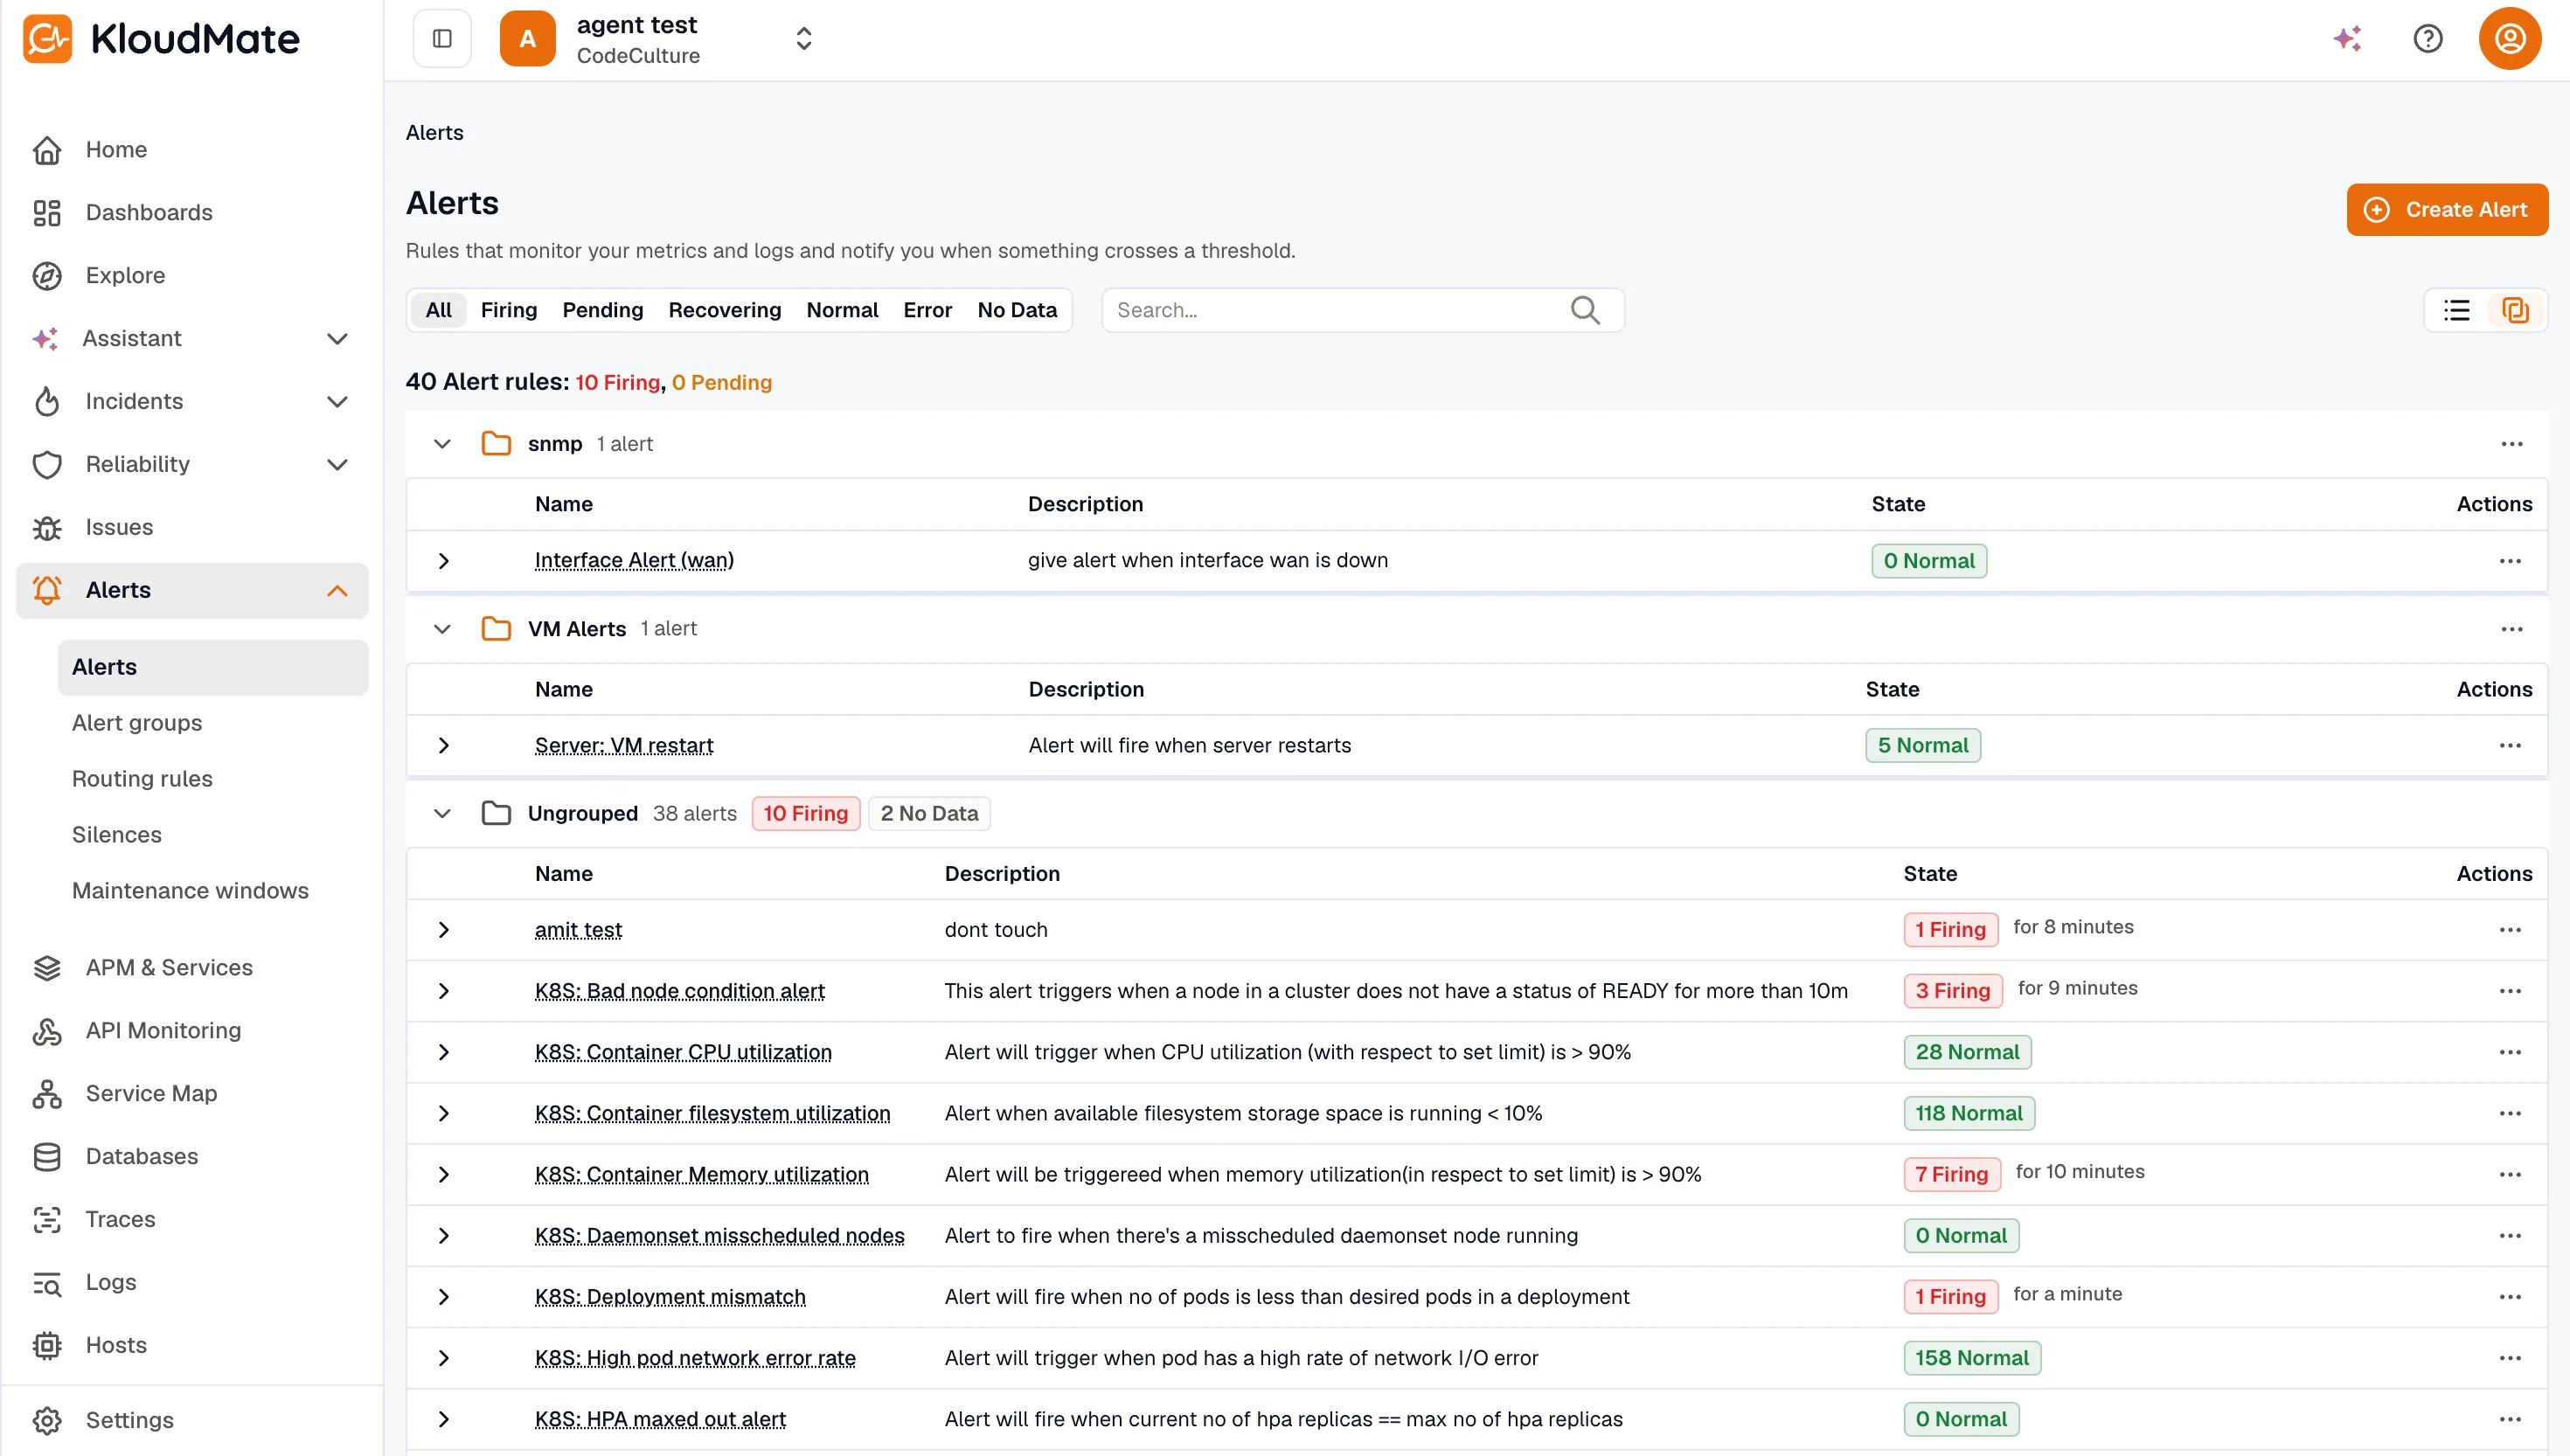Click the 2 No Data badge
The height and width of the screenshot is (1456, 2570).
point(929,814)
